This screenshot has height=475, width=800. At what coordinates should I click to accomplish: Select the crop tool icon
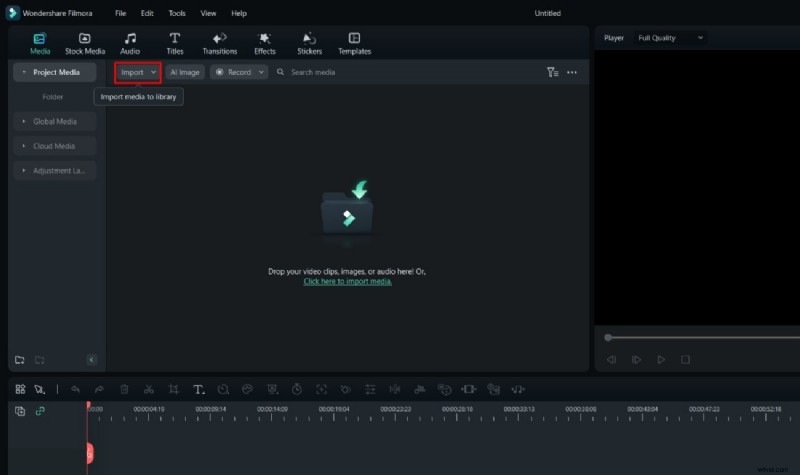tap(173, 389)
